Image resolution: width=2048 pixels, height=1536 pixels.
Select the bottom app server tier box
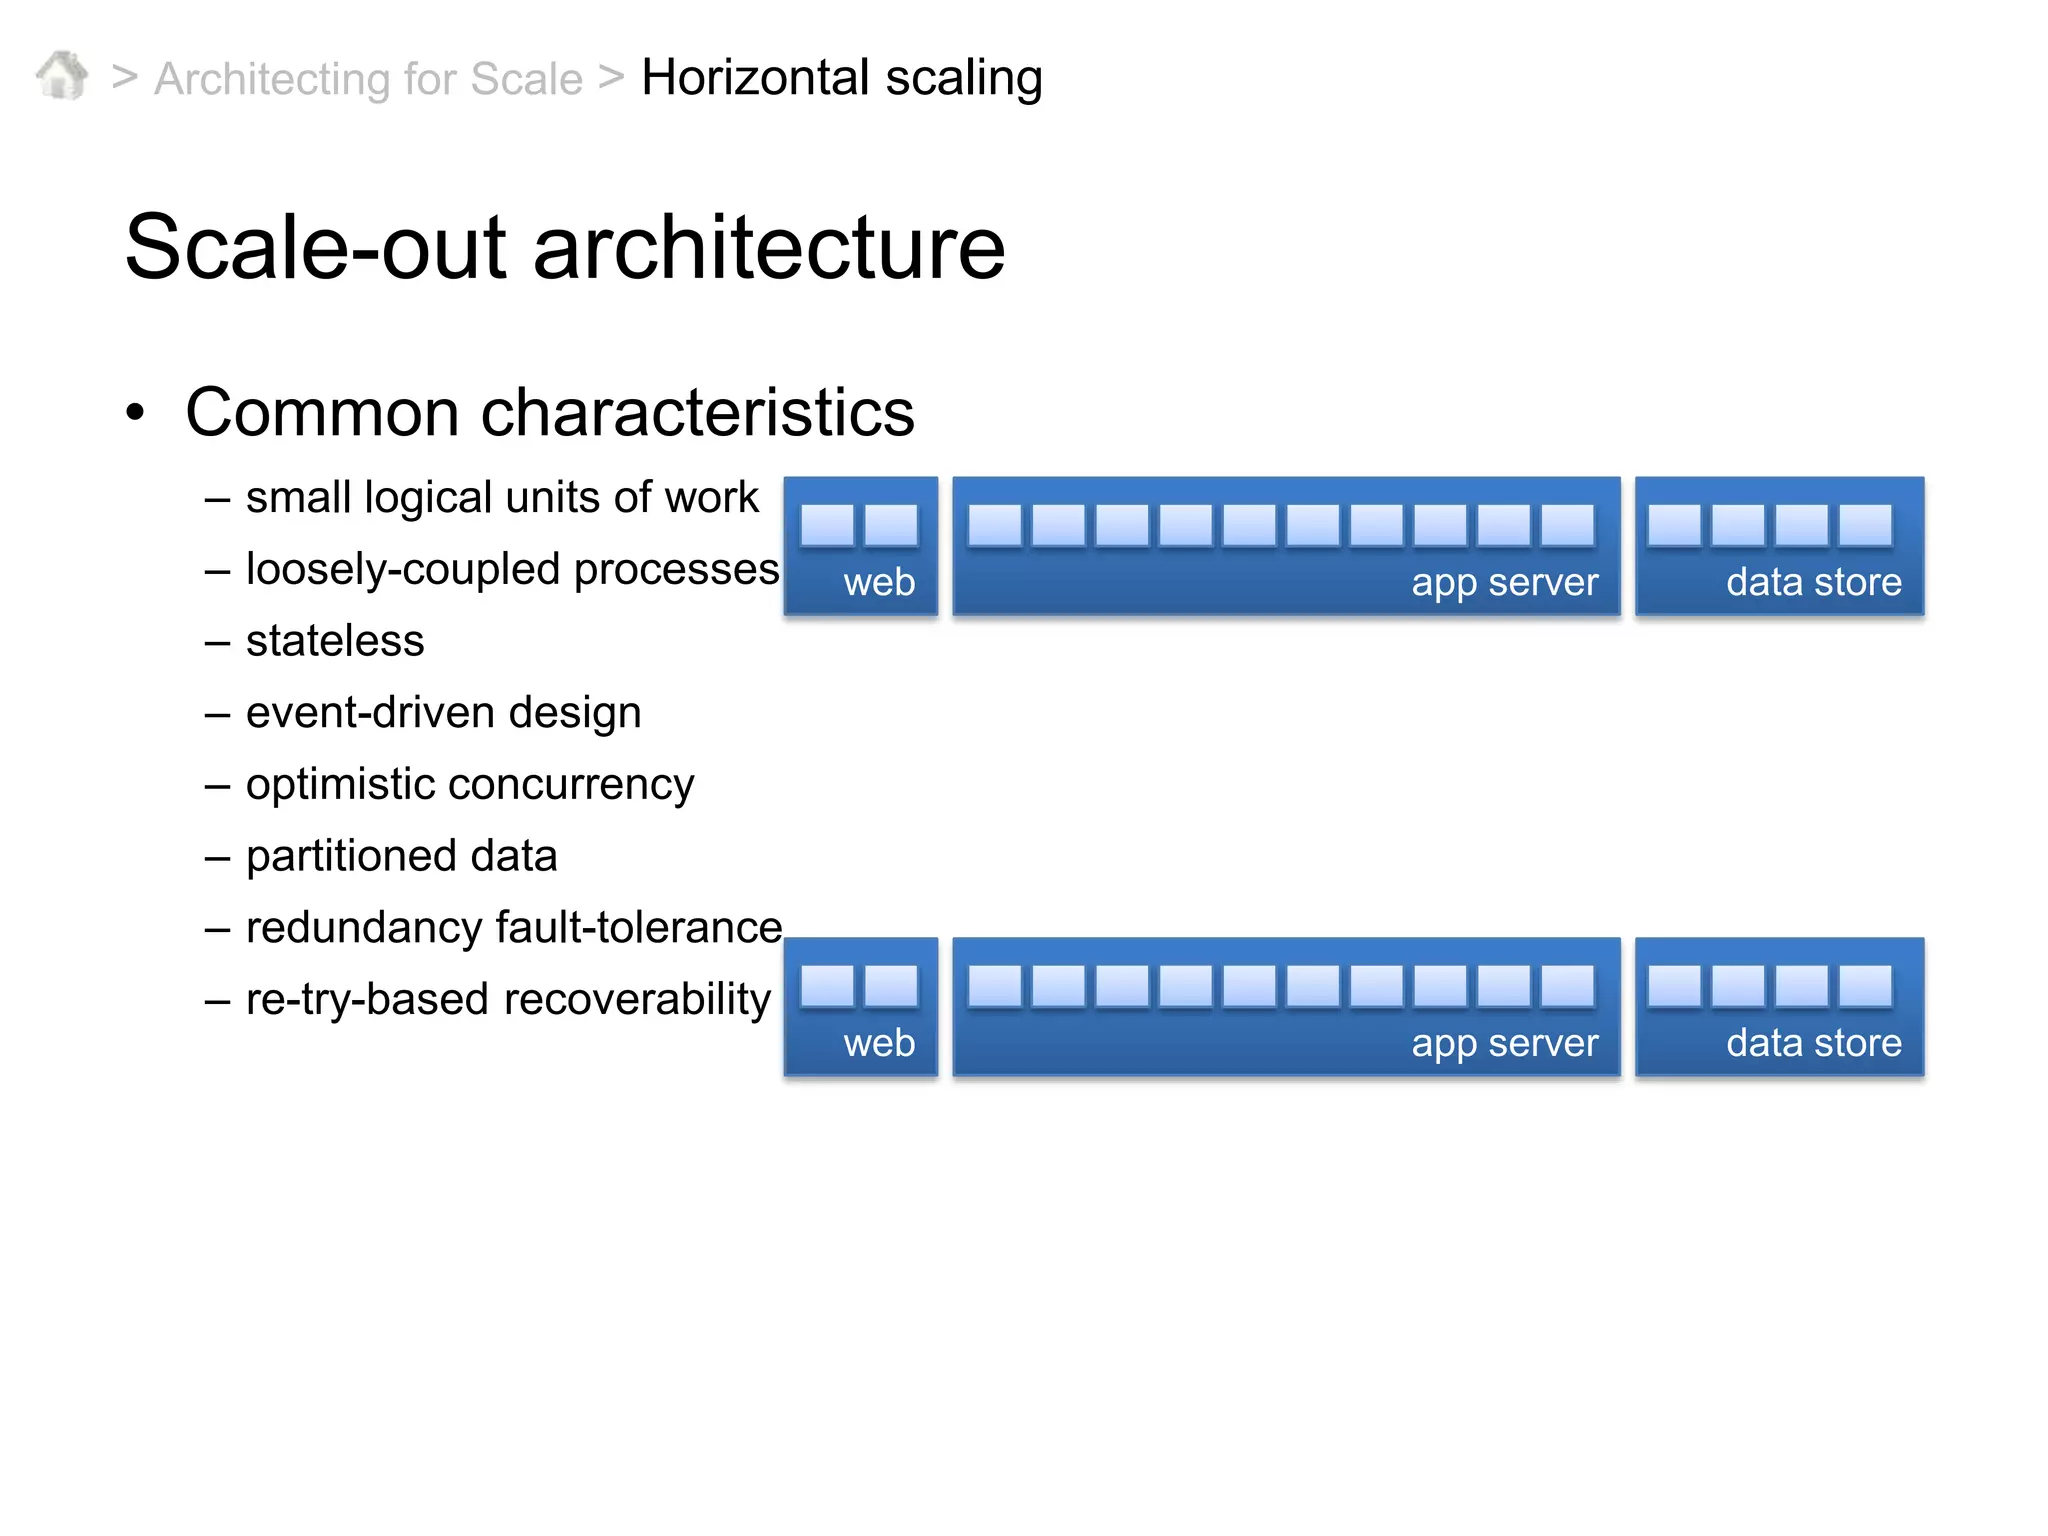(1286, 1007)
